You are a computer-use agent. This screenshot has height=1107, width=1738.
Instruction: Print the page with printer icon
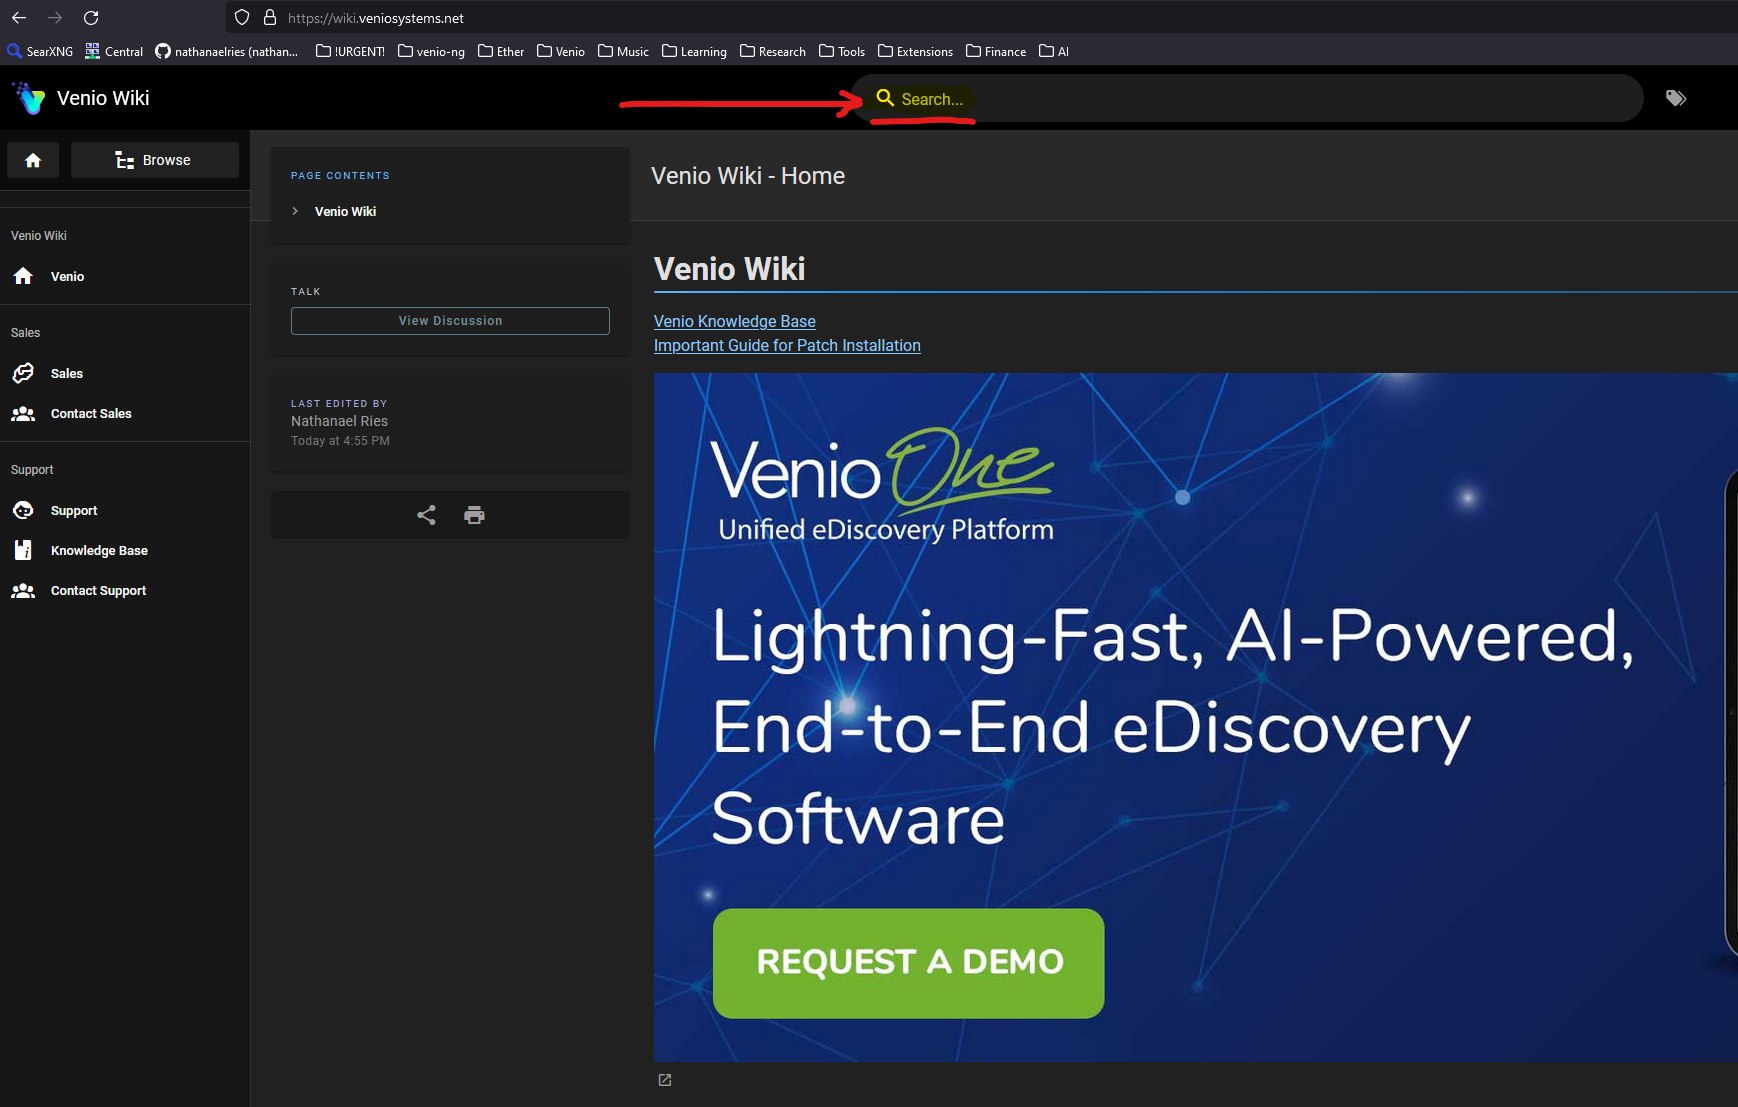tap(474, 515)
